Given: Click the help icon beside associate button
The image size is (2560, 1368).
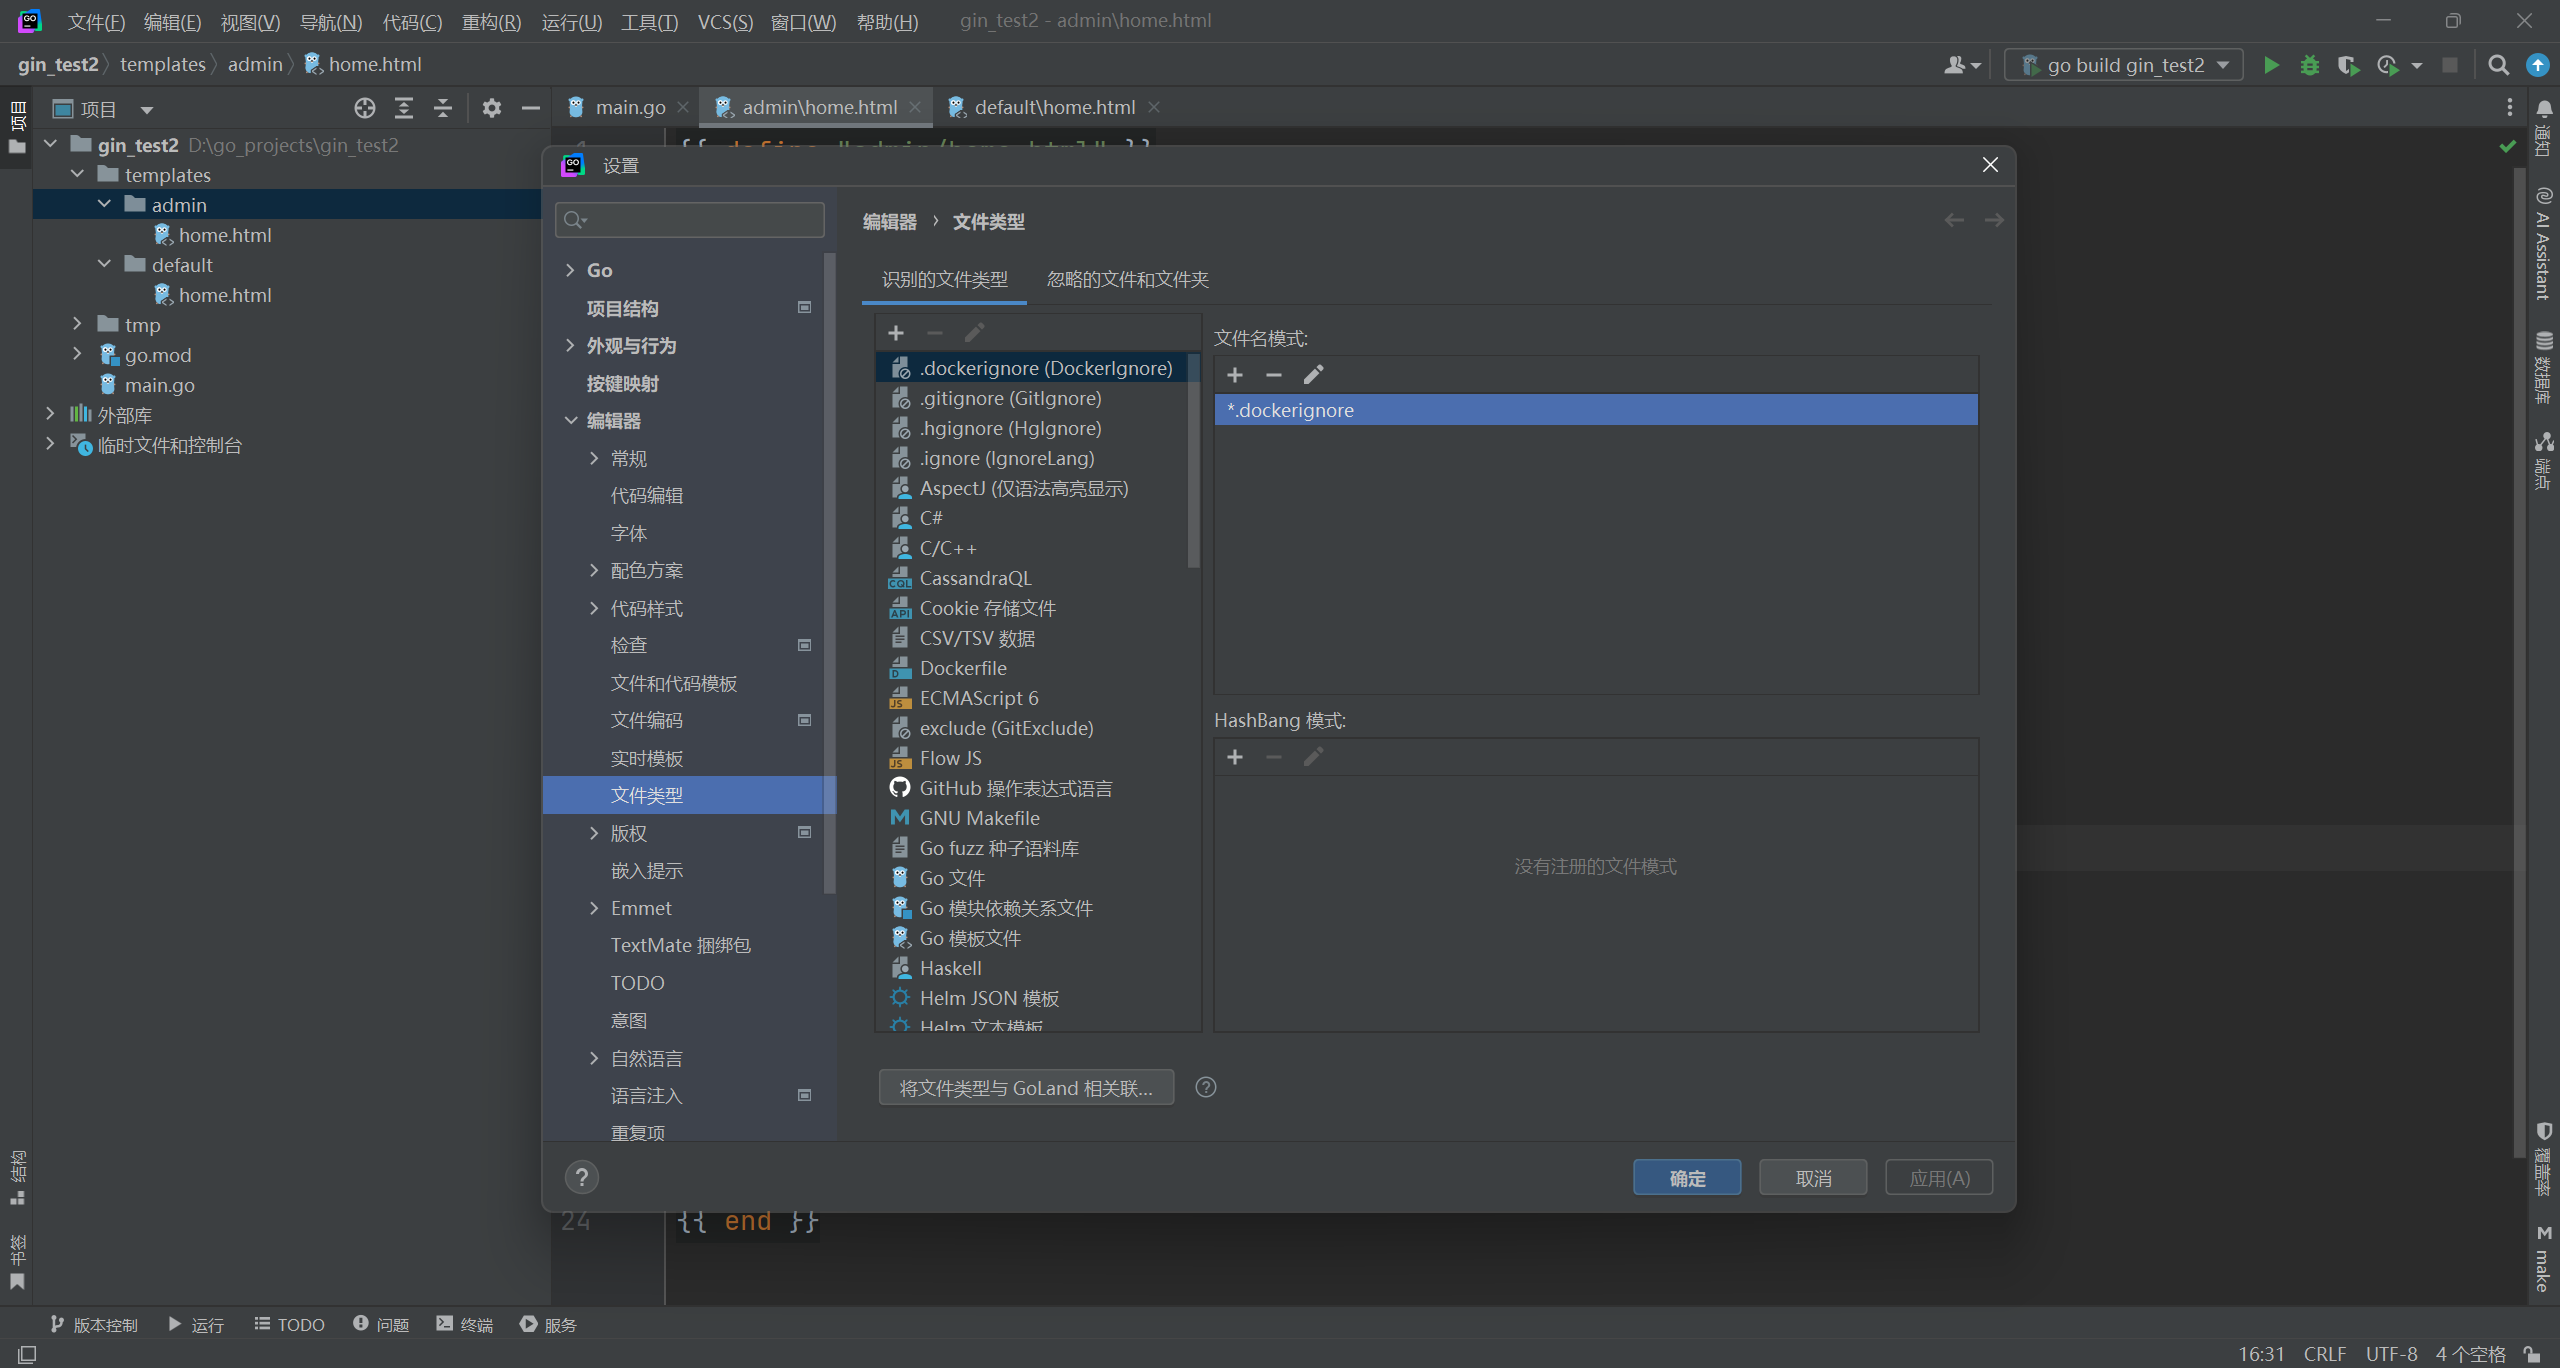Looking at the screenshot, I should 1206,1087.
